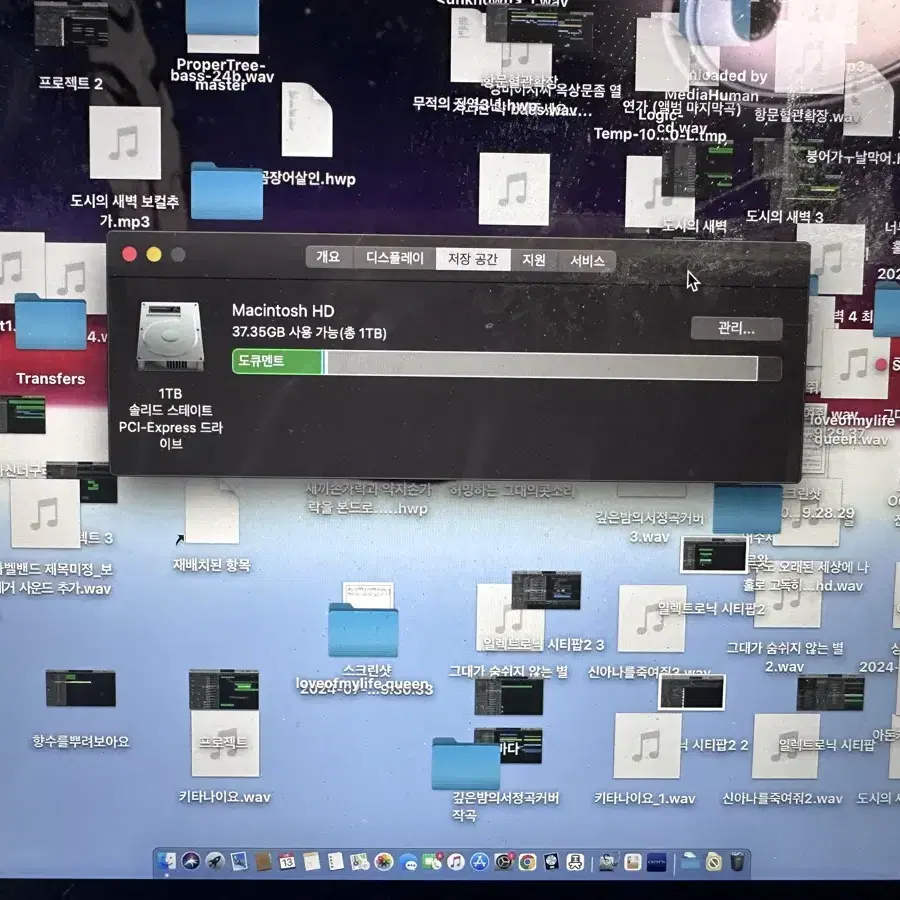Close the storage window with red button
Image resolution: width=900 pixels, height=900 pixels.
click(x=130, y=254)
